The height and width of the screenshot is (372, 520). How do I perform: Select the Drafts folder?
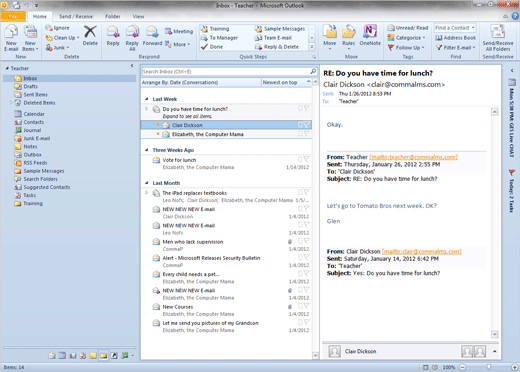[x=30, y=86]
